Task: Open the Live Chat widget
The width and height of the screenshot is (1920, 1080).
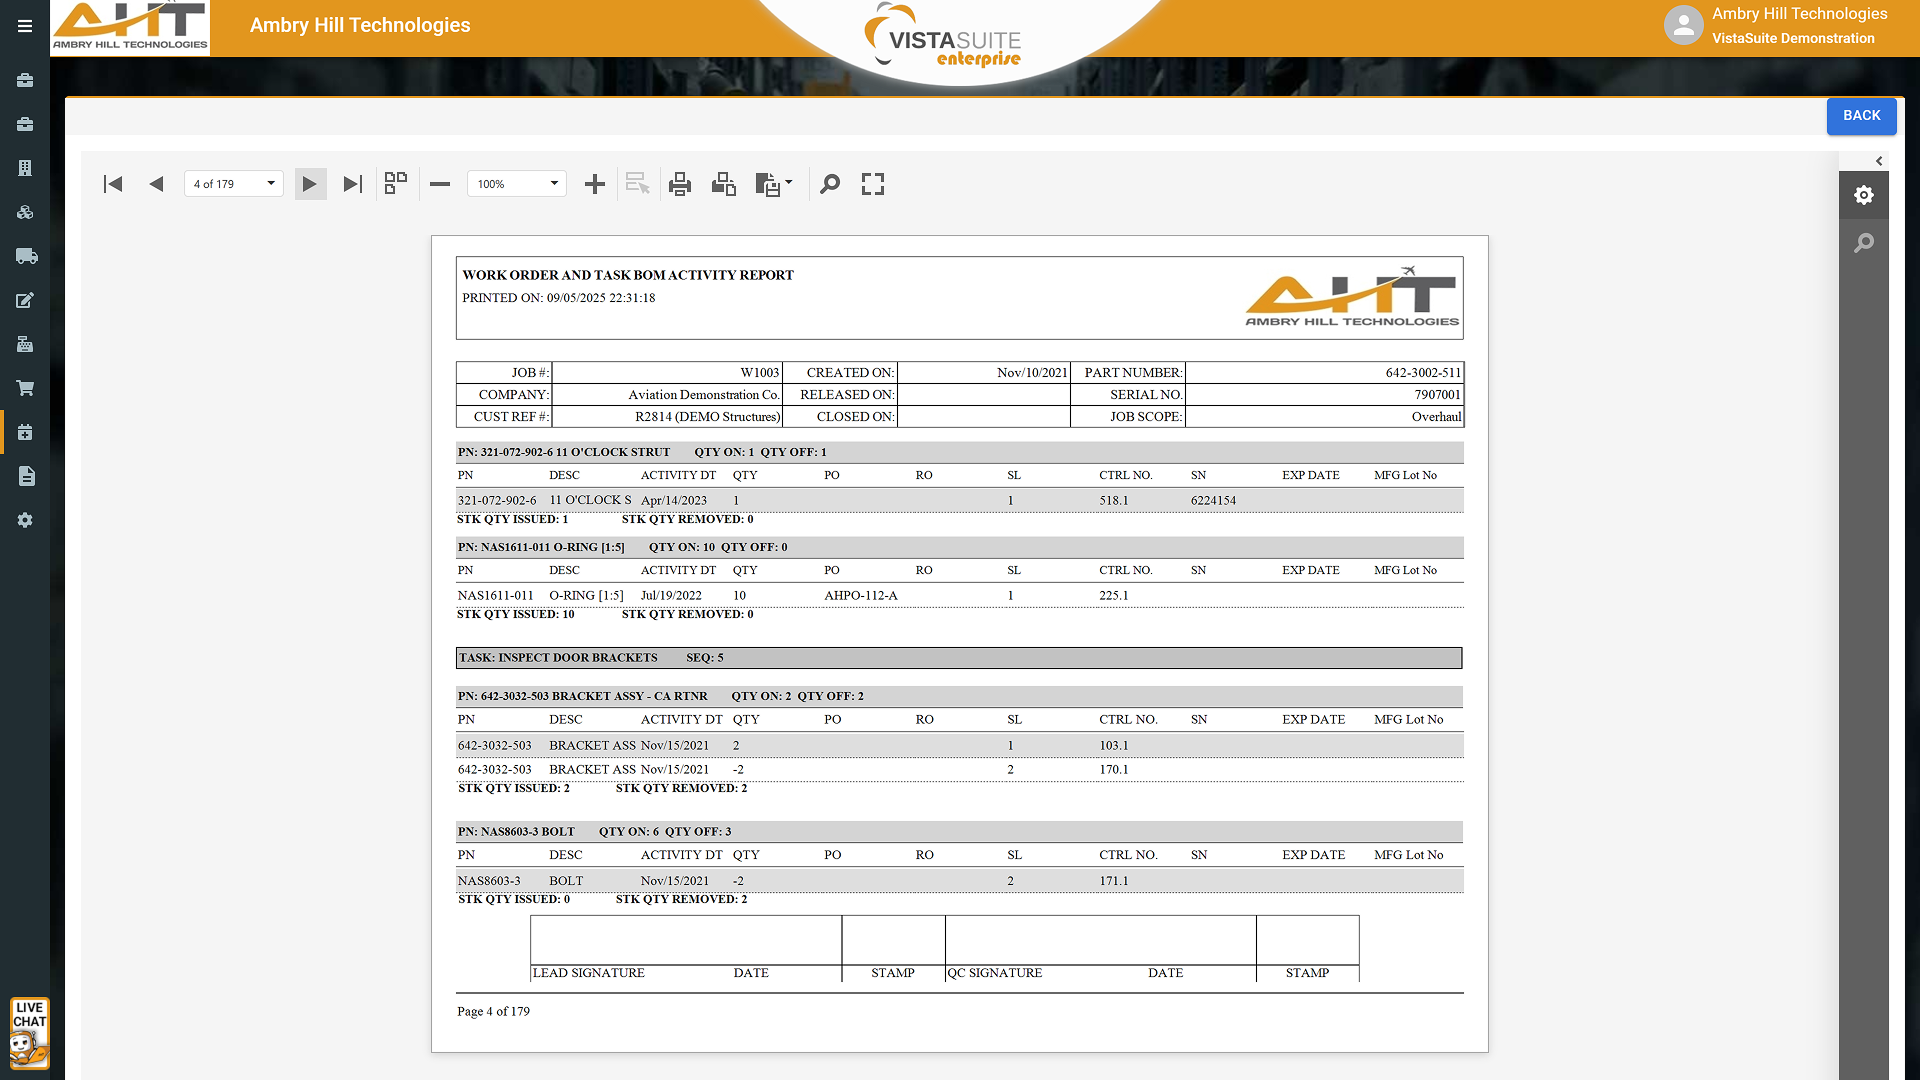Action: point(29,1033)
